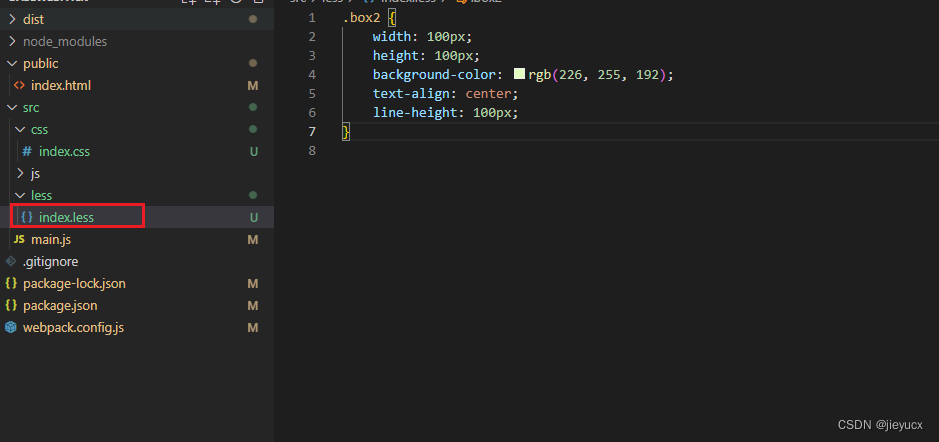Open index.css file name
The height and width of the screenshot is (442, 939).
65,152
